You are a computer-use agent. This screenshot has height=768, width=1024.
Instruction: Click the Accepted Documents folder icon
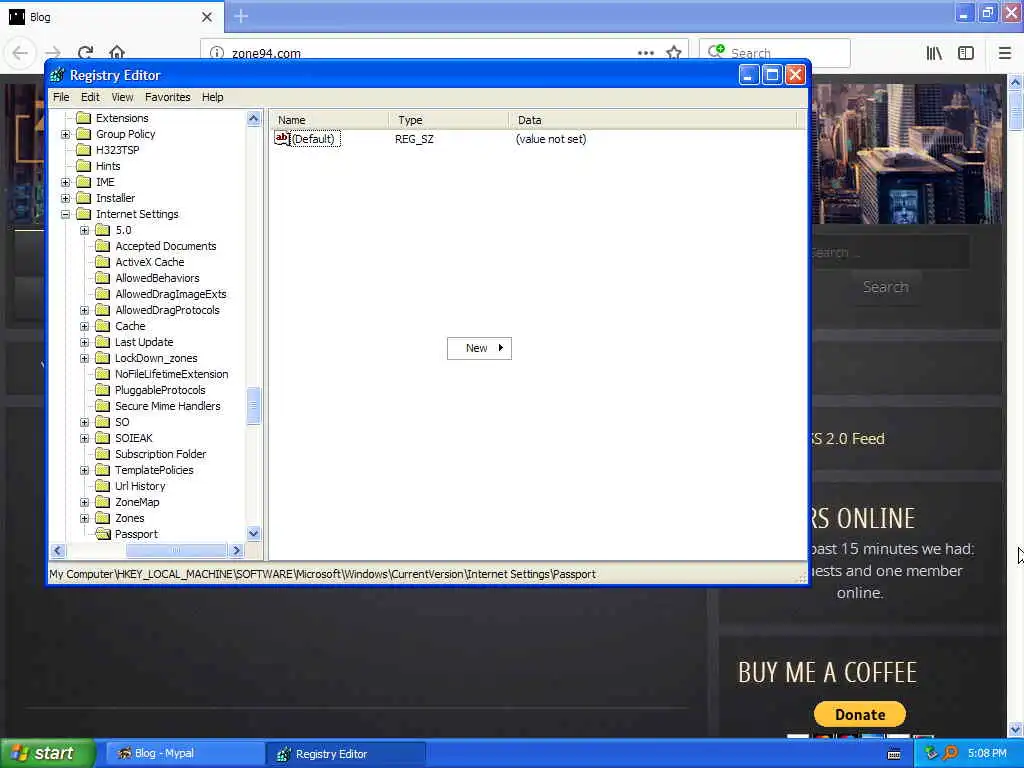pos(103,246)
